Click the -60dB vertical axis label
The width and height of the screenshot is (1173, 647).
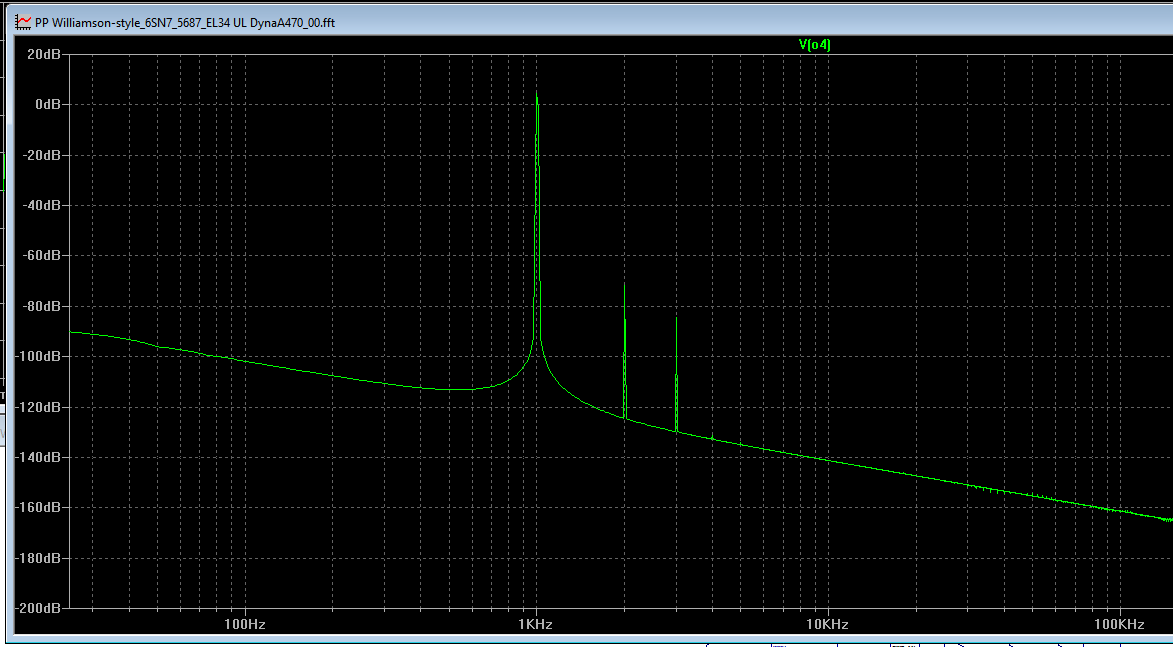(x=43, y=255)
